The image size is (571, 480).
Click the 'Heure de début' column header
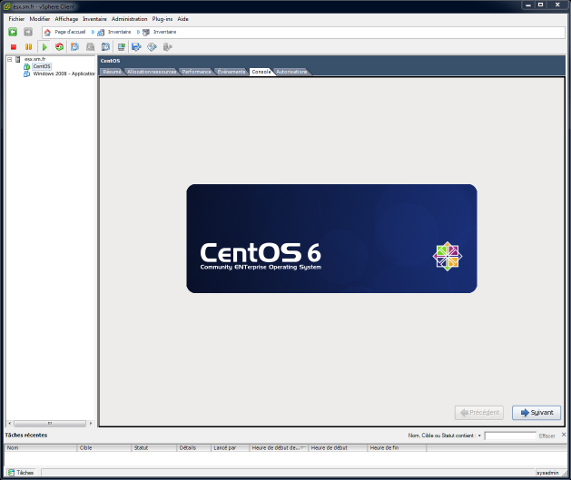[x=338, y=448]
